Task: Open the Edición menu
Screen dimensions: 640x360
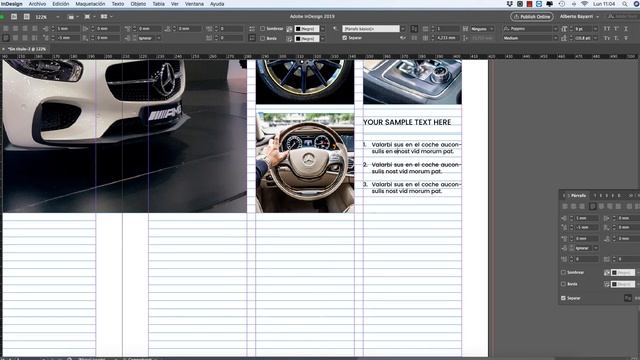Action: (x=60, y=4)
